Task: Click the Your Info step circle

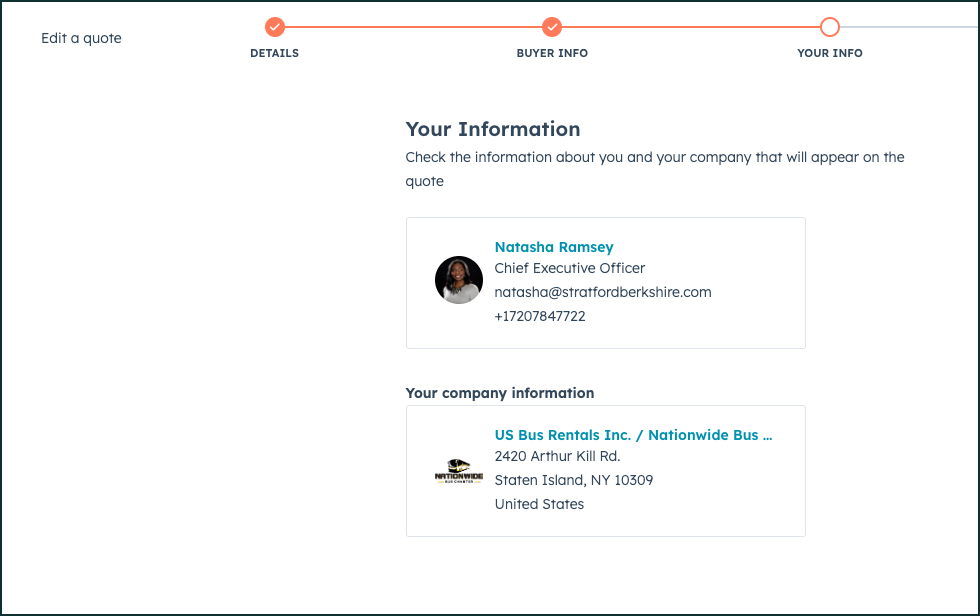Action: 830,27
